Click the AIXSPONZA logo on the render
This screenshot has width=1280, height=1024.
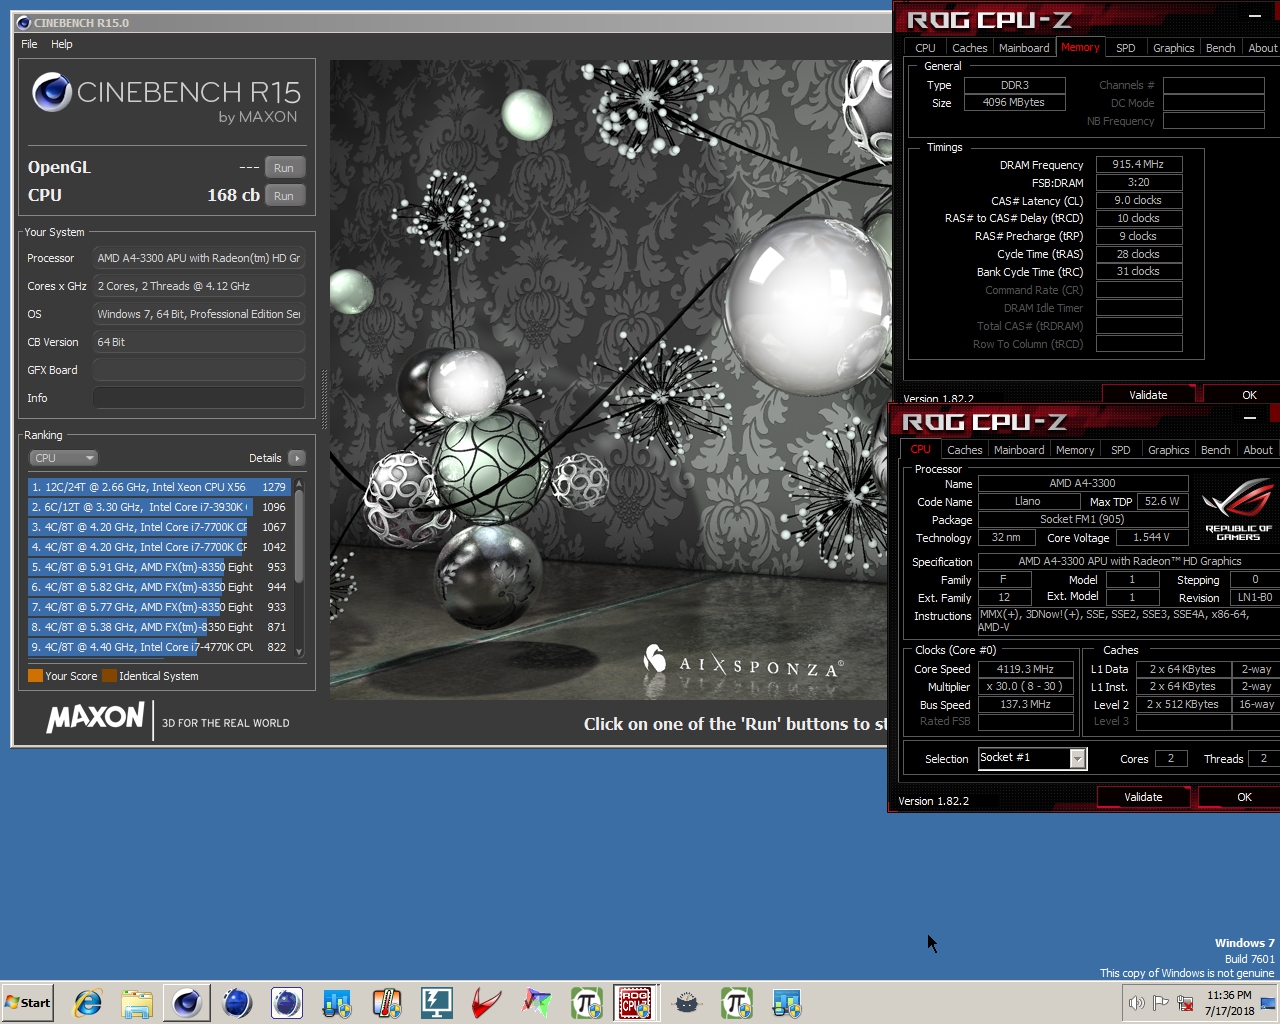(743, 662)
